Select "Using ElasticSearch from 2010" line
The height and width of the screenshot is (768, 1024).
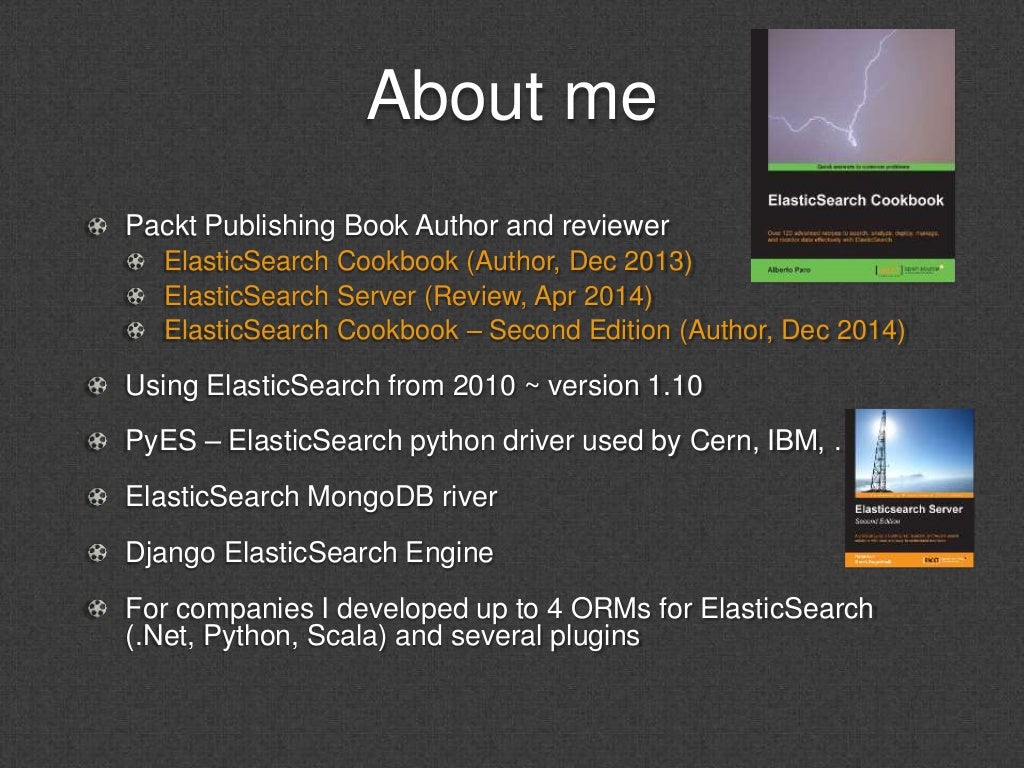pos(413,386)
